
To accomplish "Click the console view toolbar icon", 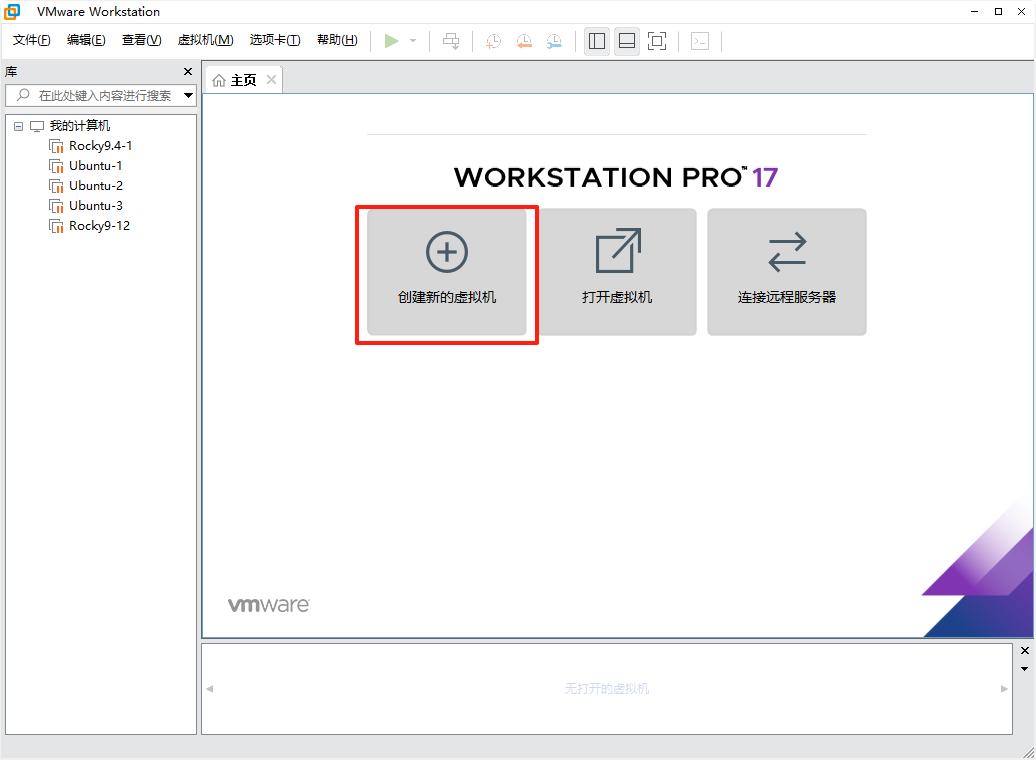I will click(700, 41).
